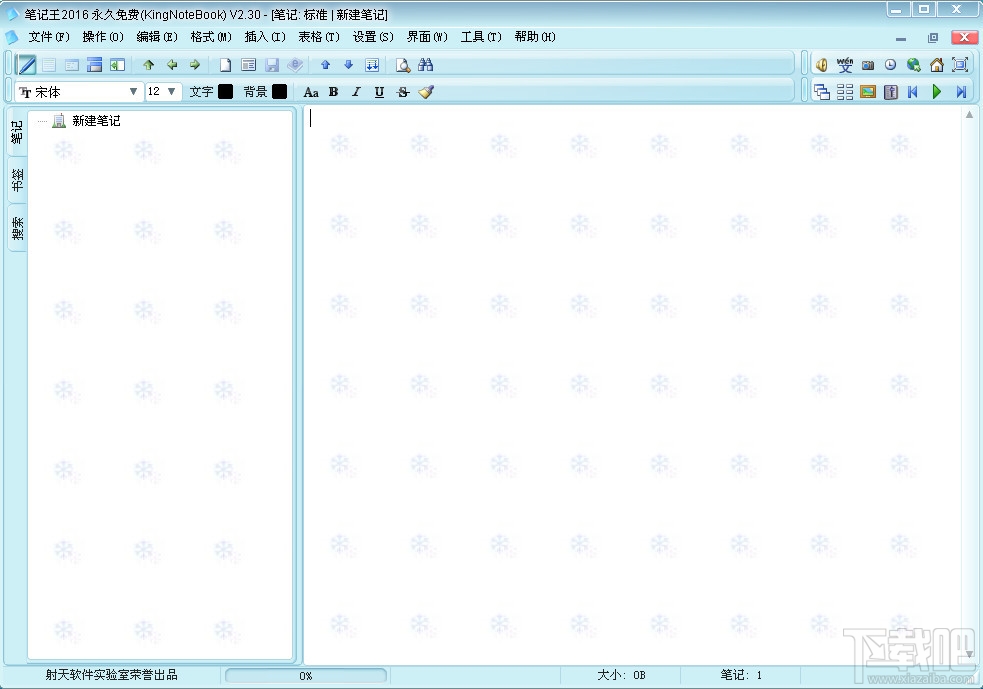Click the grid tile view icon

(x=844, y=92)
